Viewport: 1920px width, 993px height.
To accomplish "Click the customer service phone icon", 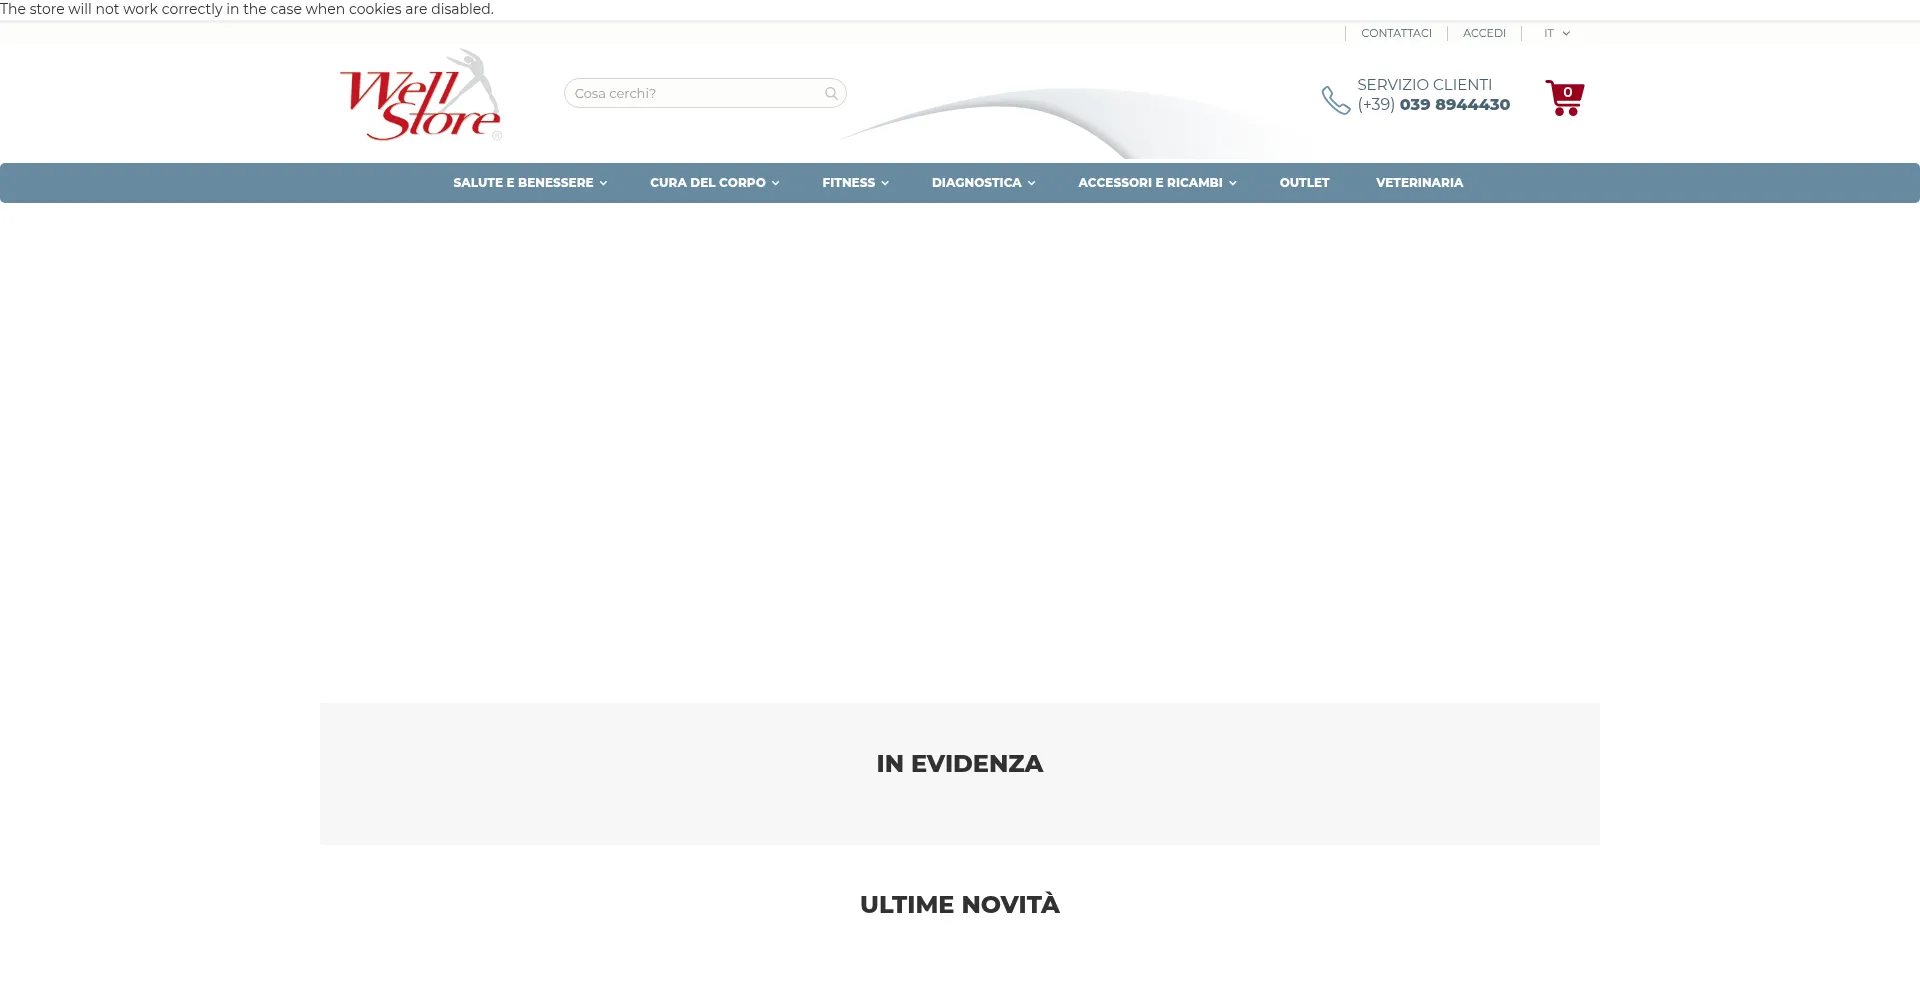I will pos(1335,100).
